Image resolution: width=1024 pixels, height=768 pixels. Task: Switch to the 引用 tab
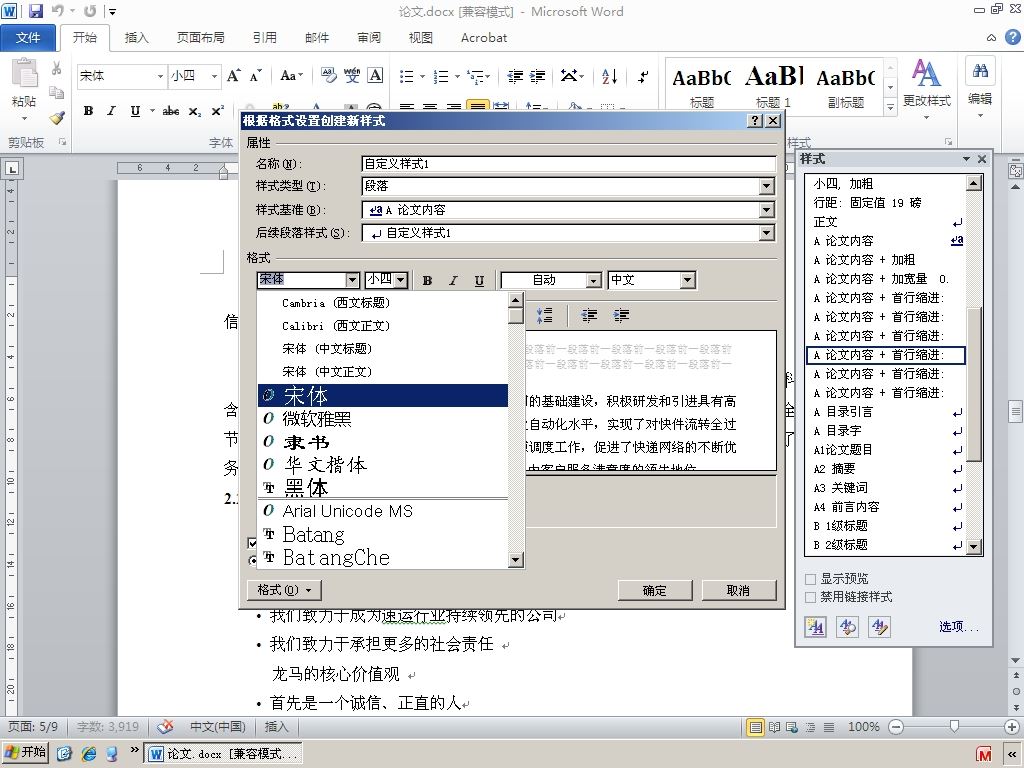point(264,38)
